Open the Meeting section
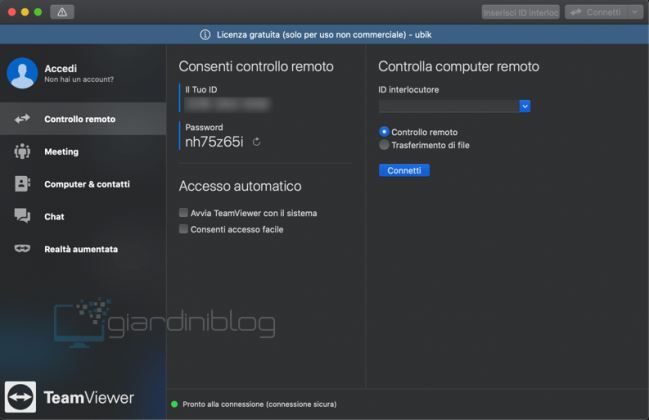 click(x=83, y=151)
